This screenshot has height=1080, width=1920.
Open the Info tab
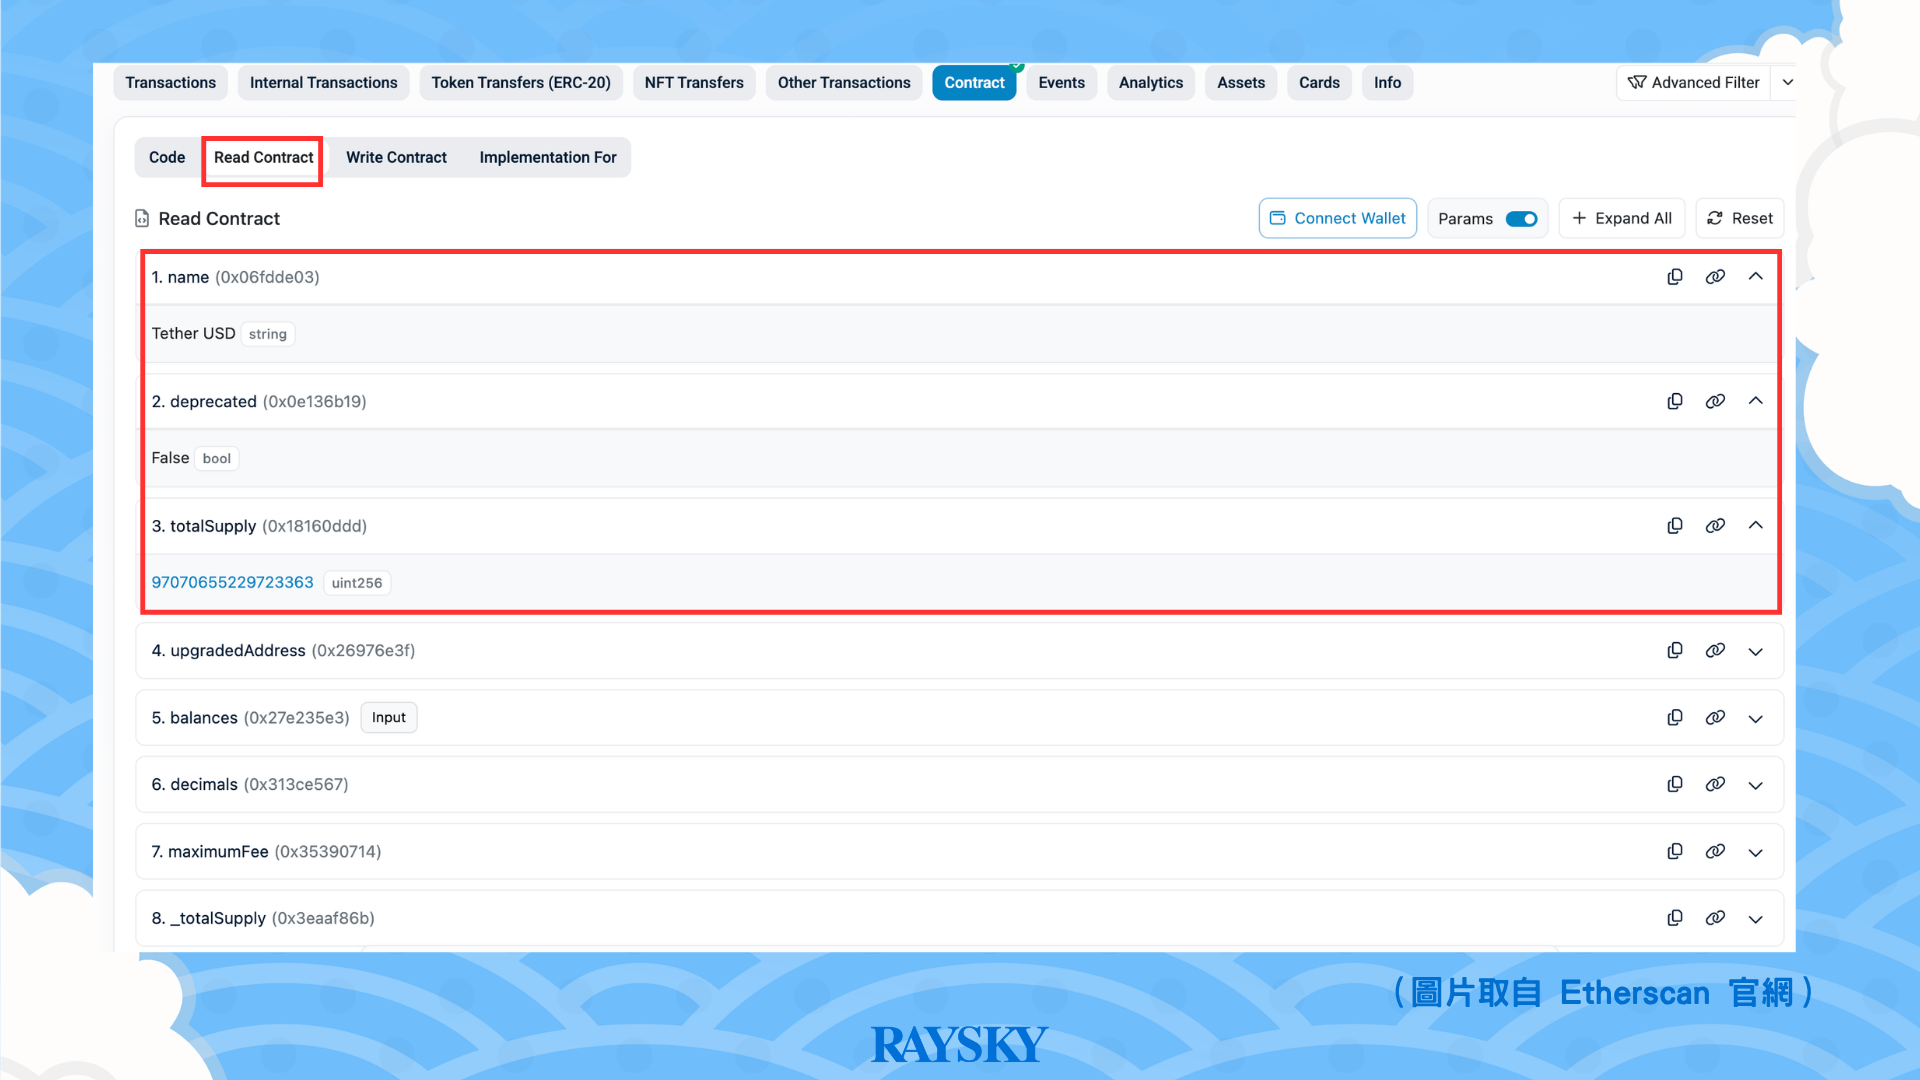point(1387,83)
